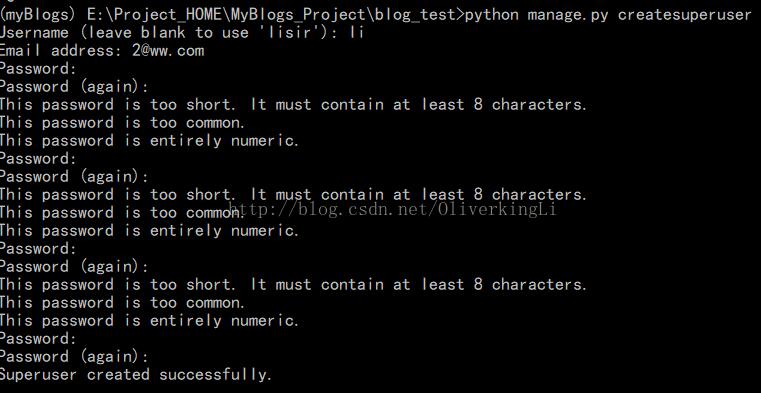This screenshot has width=761, height=393.
Task: Click the third 'Password:' prompt
Action: (x=38, y=249)
